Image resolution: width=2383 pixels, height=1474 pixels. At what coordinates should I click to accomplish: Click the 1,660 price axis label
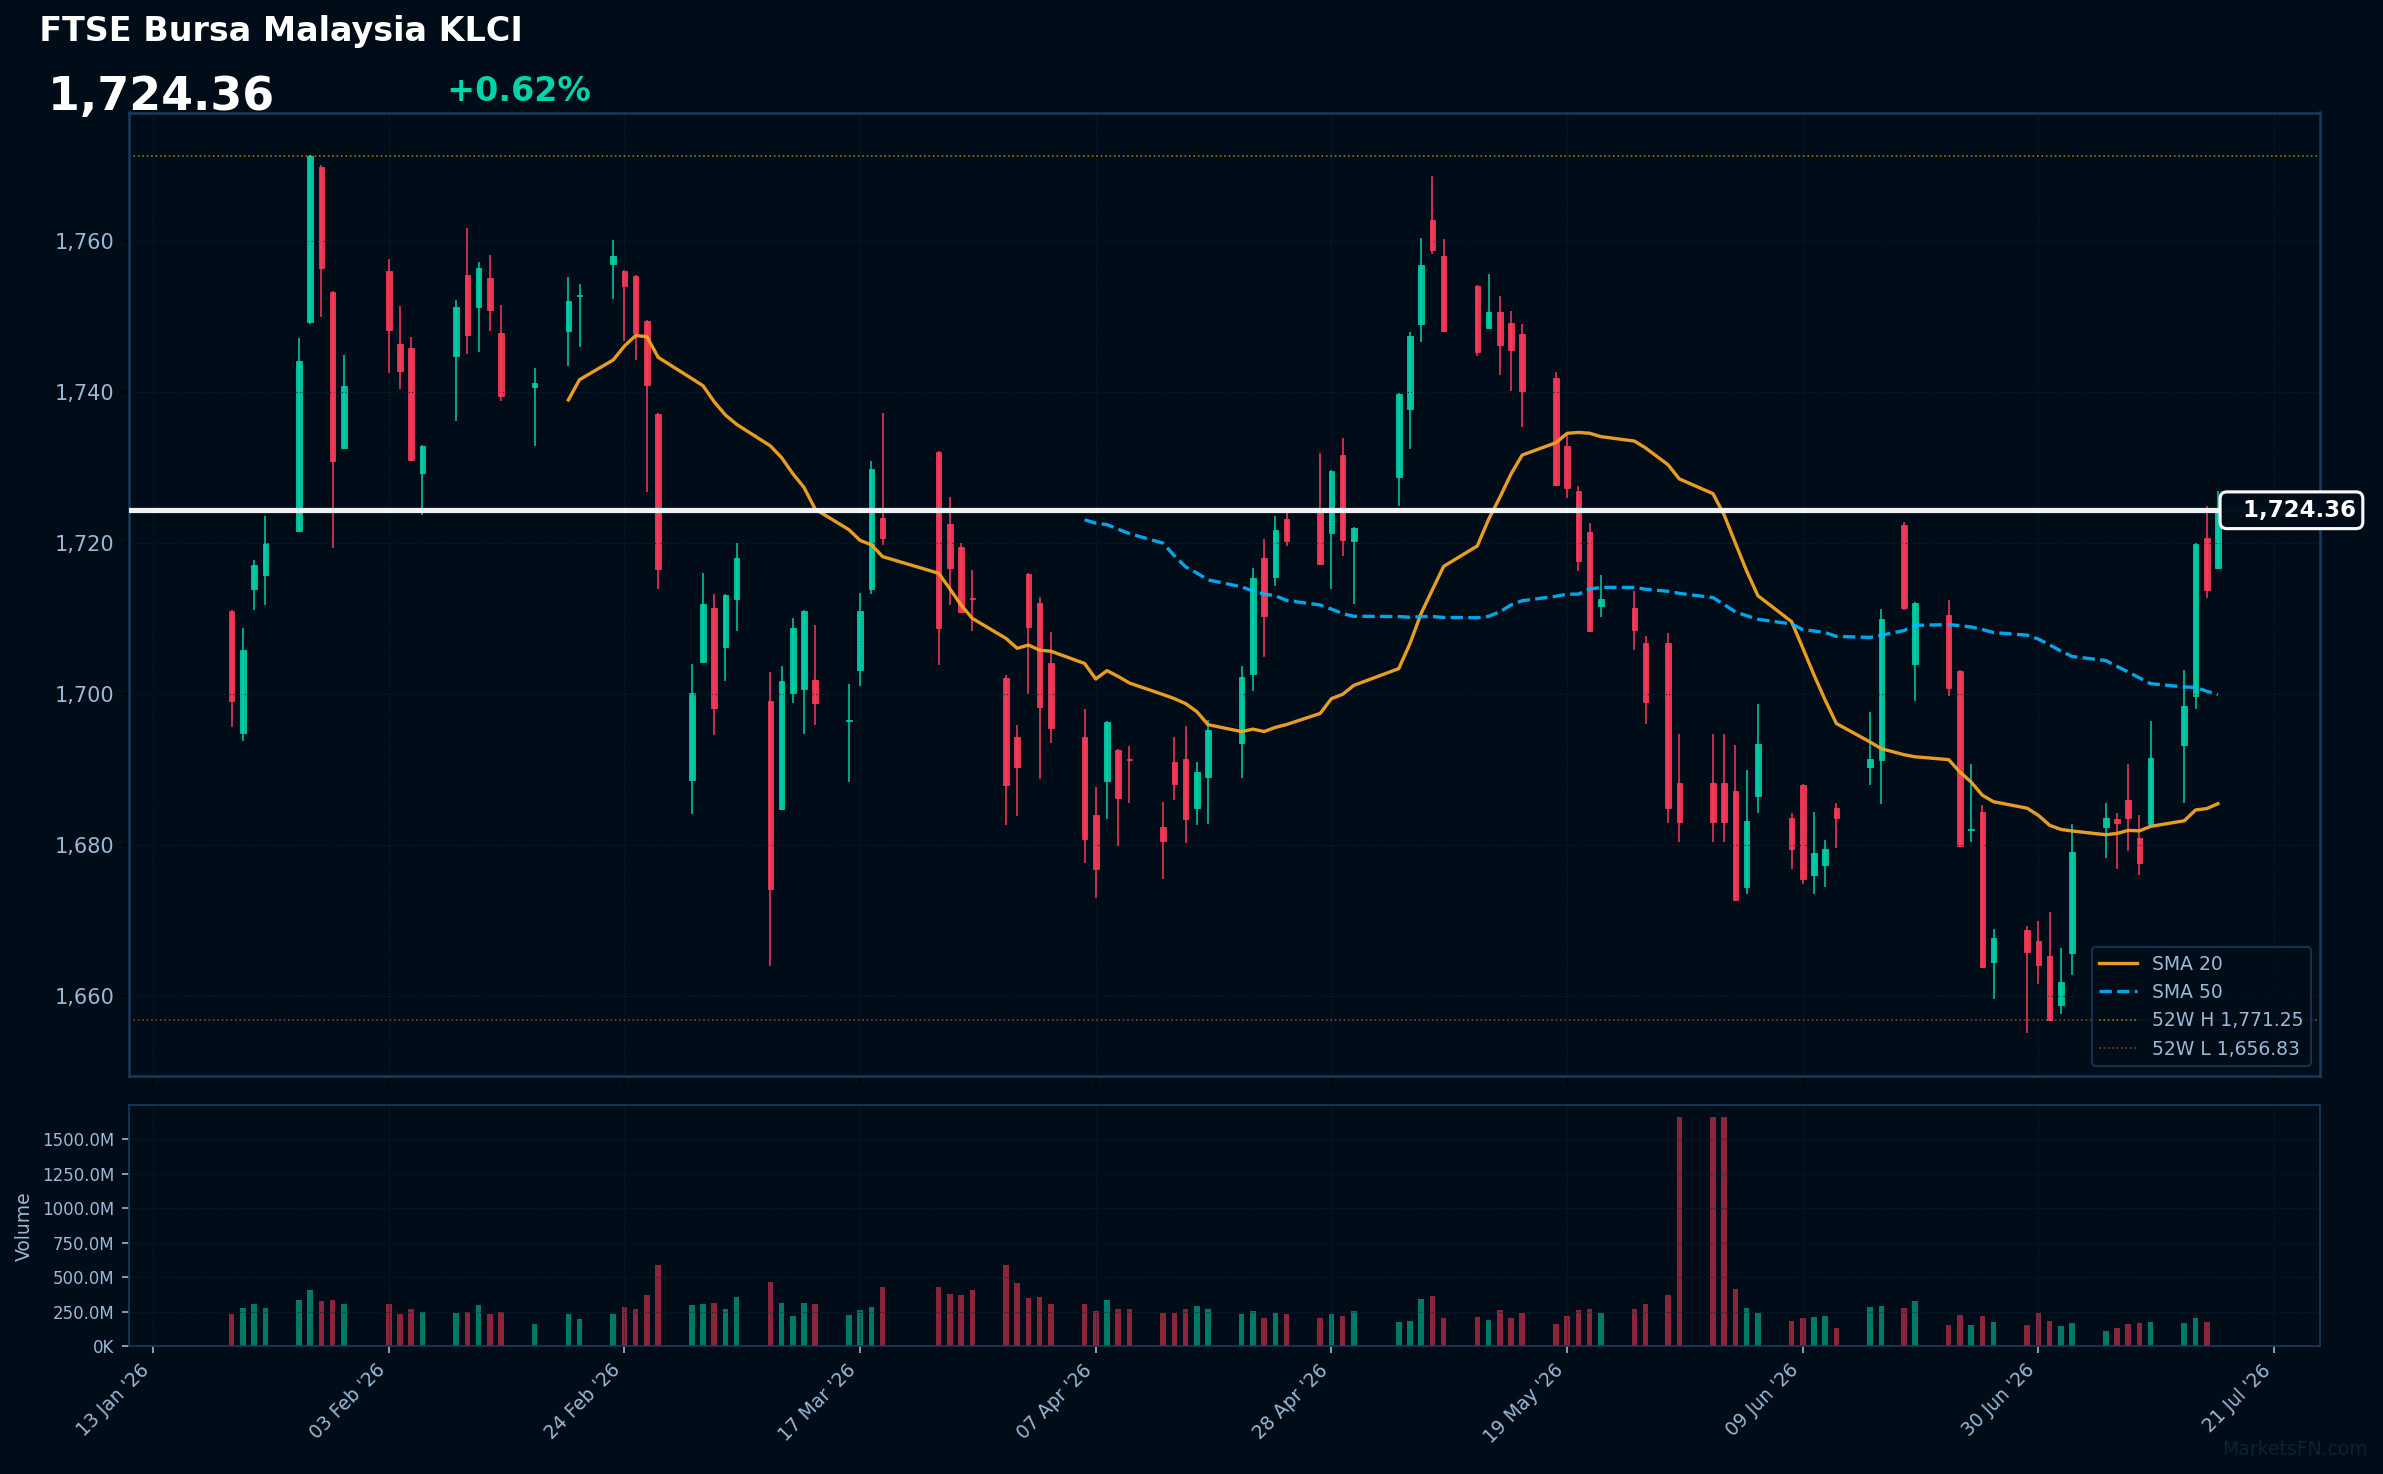pyautogui.click(x=85, y=997)
